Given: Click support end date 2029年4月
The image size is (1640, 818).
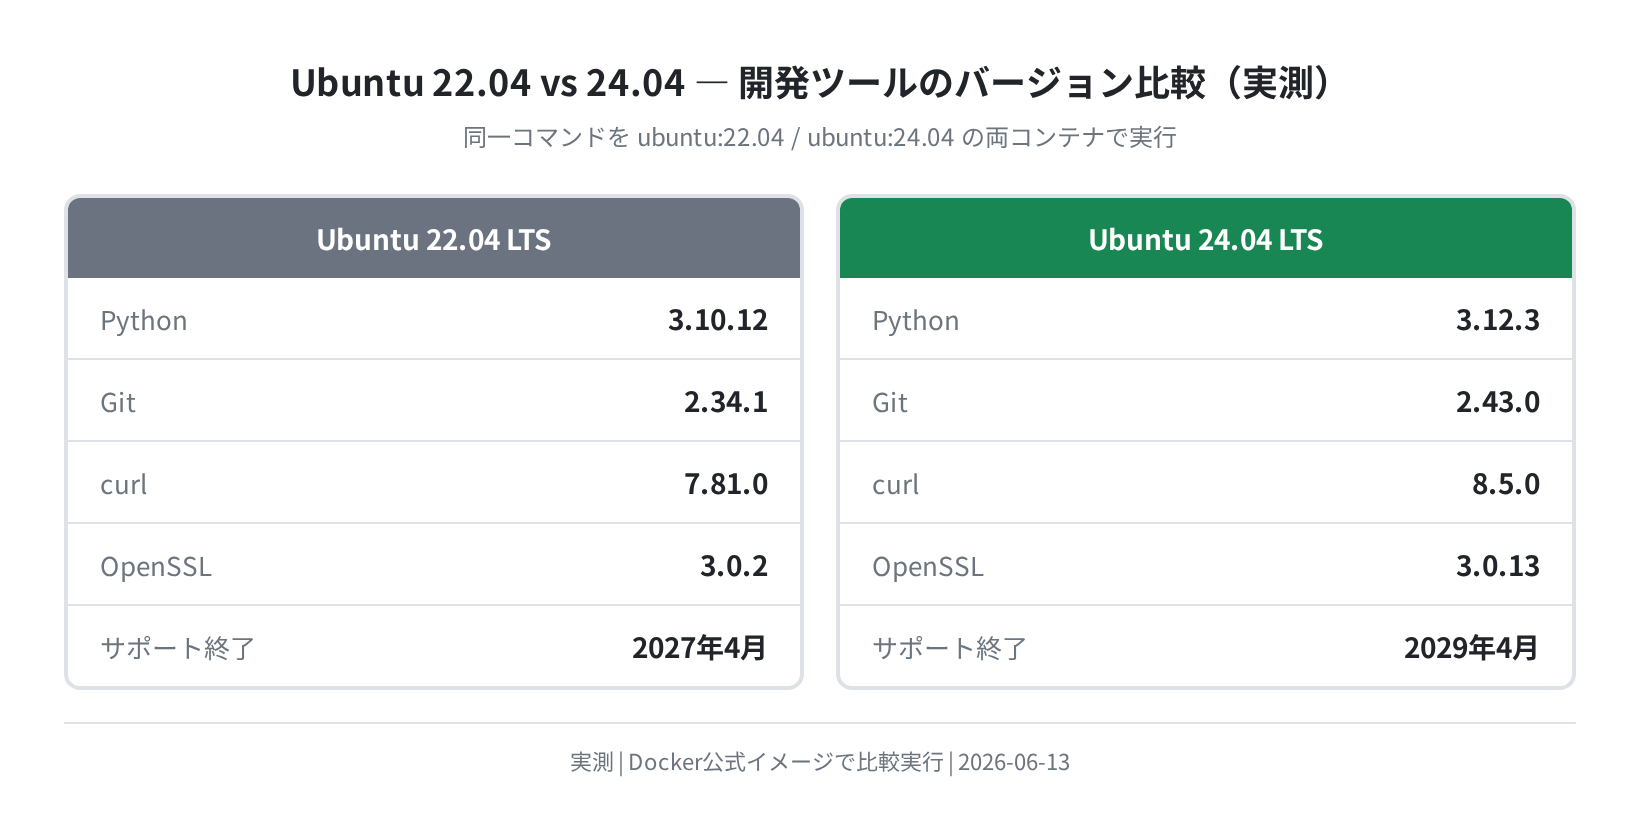Looking at the screenshot, I should click(1472, 648).
